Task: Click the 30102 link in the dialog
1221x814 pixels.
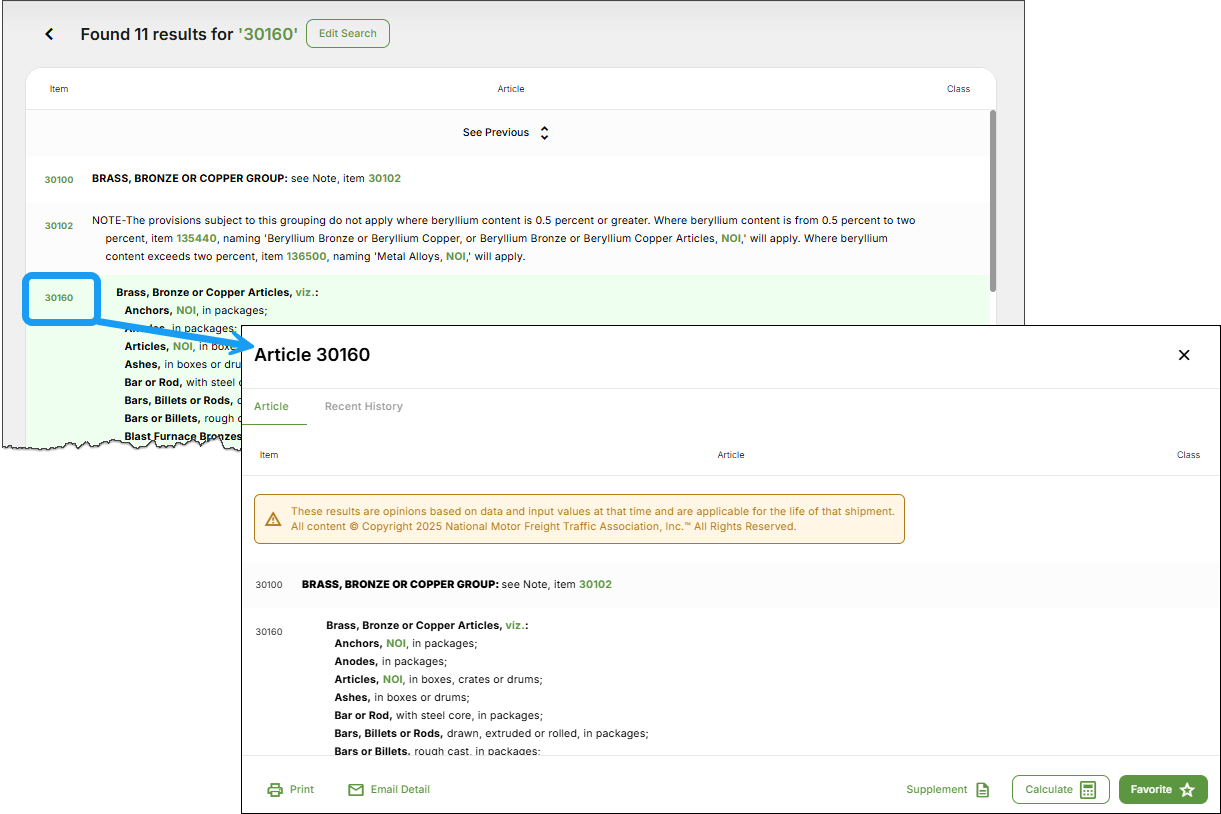Action: pyautogui.click(x=595, y=584)
